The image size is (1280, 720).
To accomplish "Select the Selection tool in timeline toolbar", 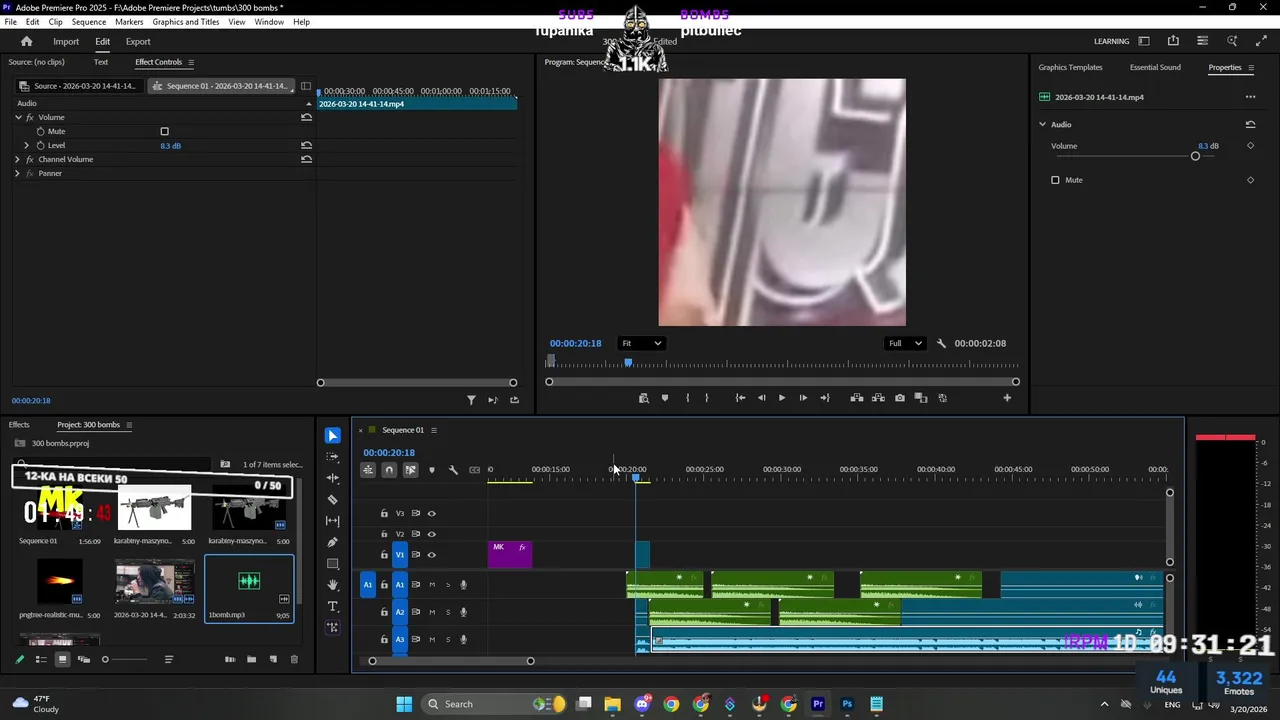I will 333,436.
